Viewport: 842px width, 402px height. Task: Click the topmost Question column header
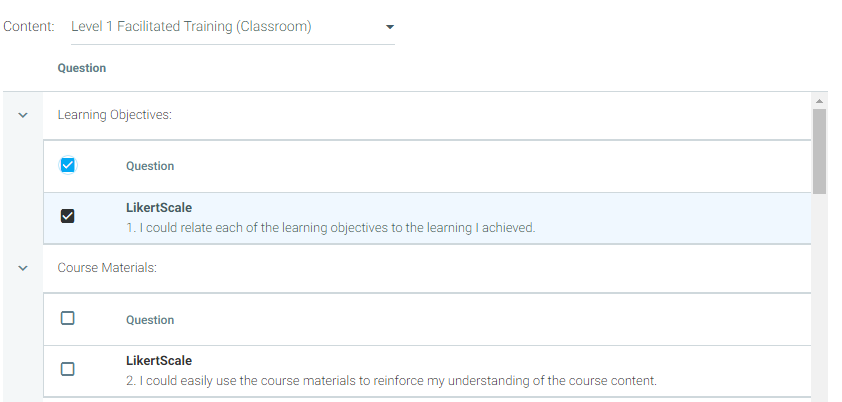coord(82,68)
